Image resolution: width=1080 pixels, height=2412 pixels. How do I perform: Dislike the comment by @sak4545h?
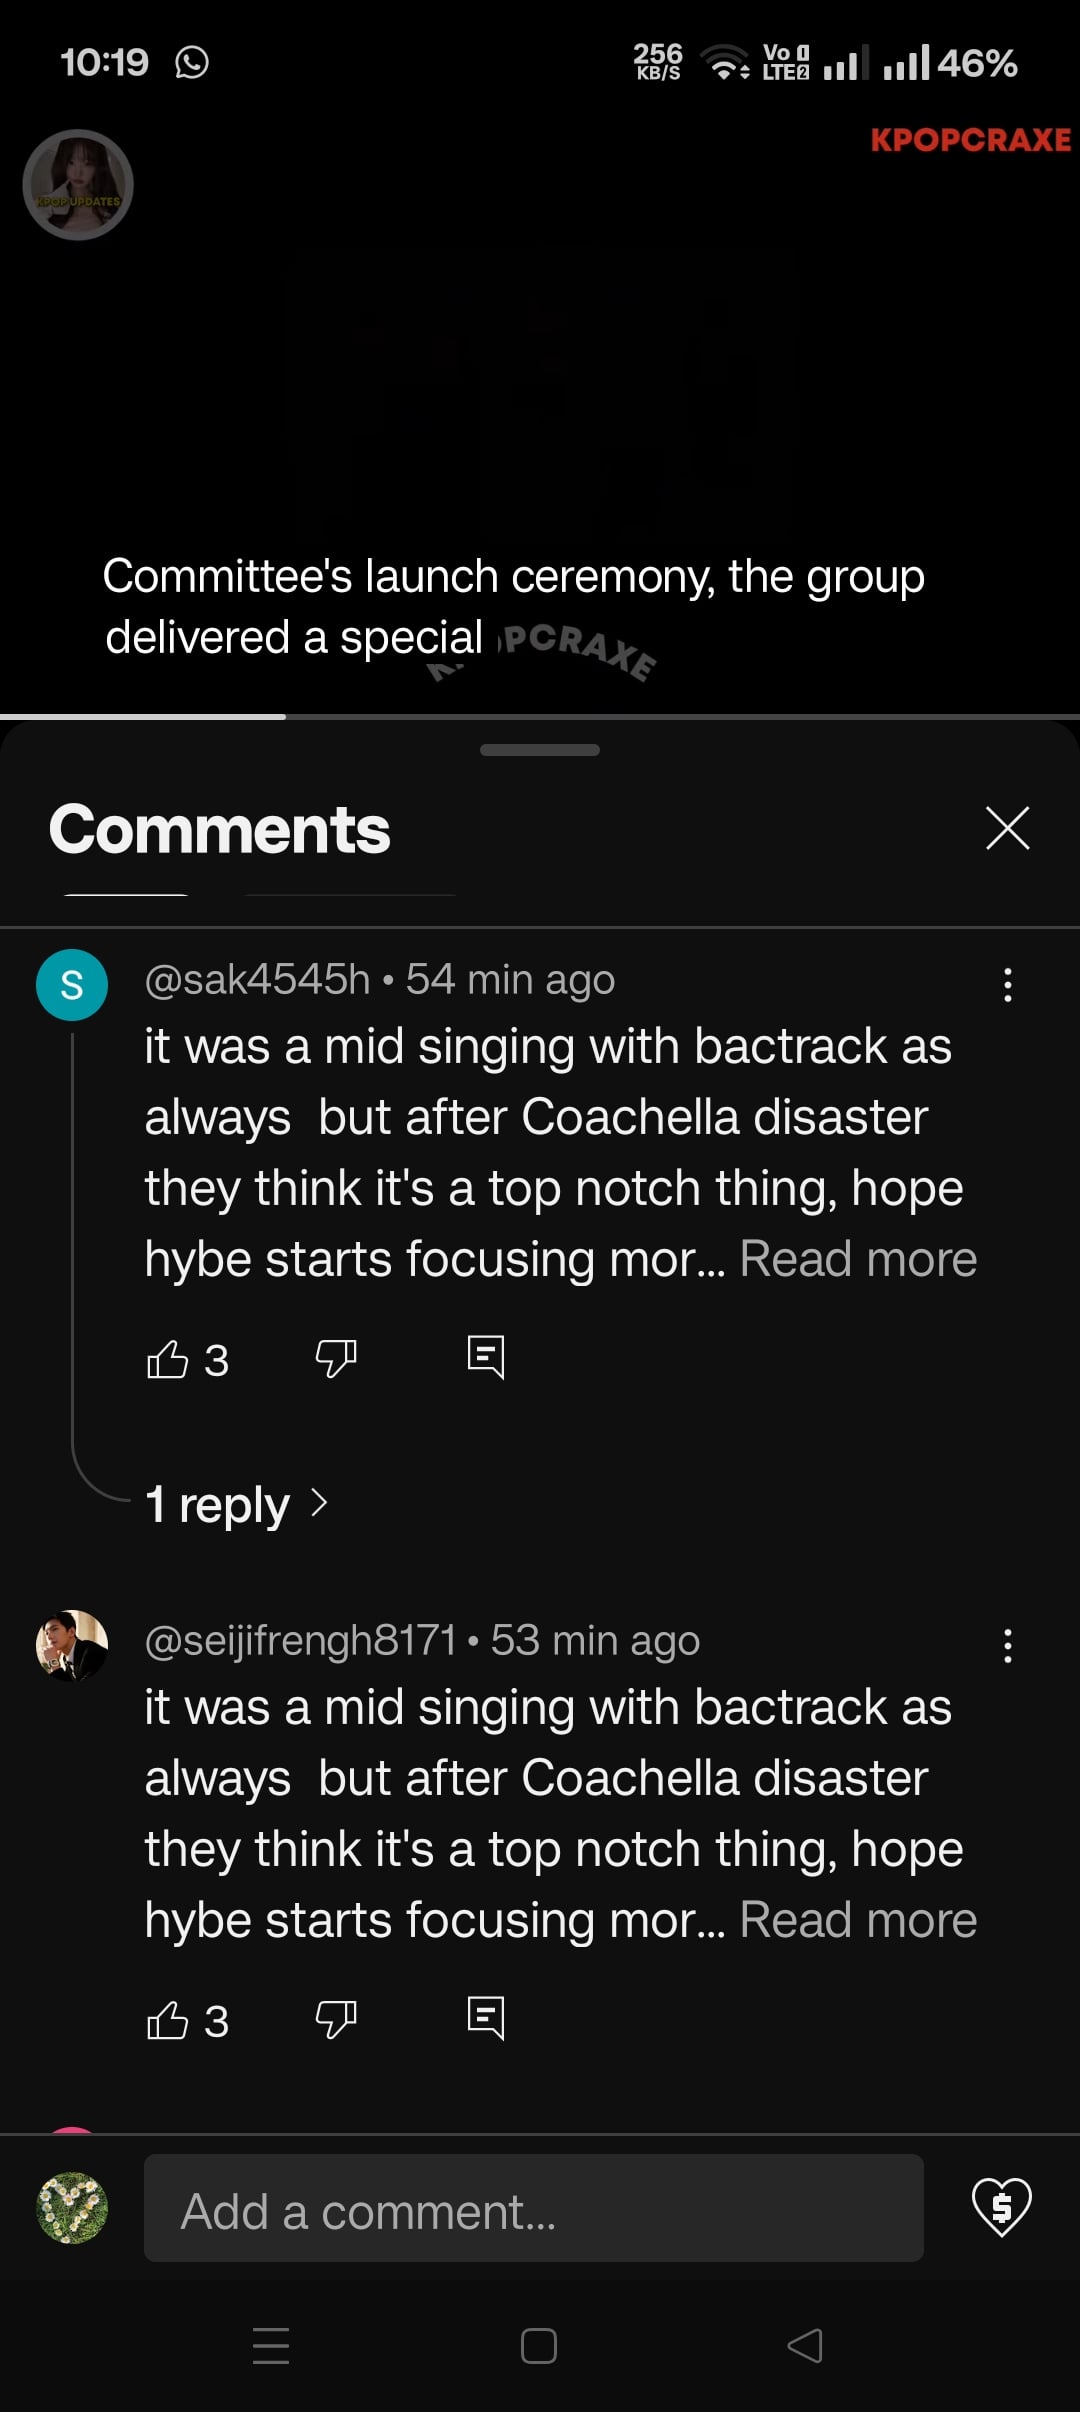(x=336, y=1359)
